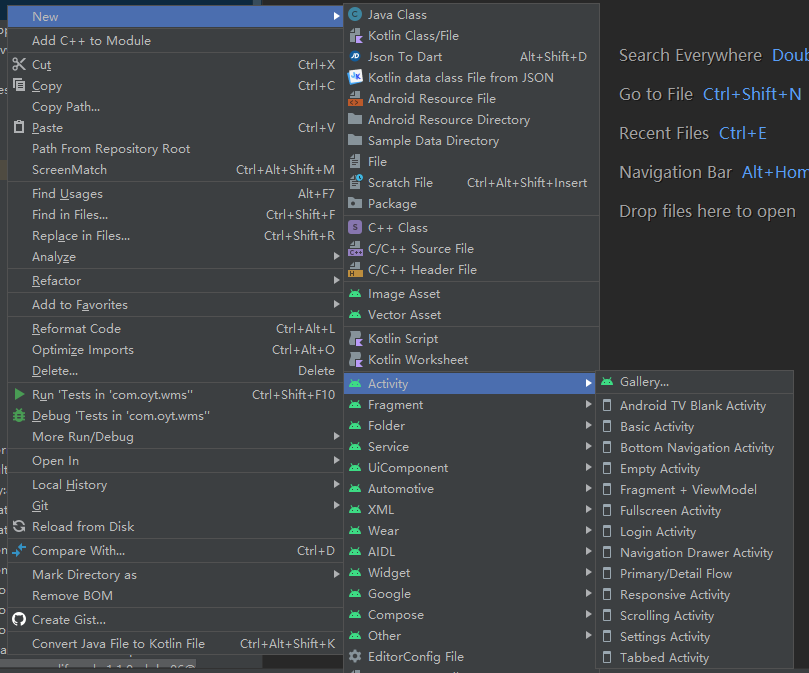809x673 pixels.
Task: Select Settings Activity template
Action: click(x=694, y=637)
